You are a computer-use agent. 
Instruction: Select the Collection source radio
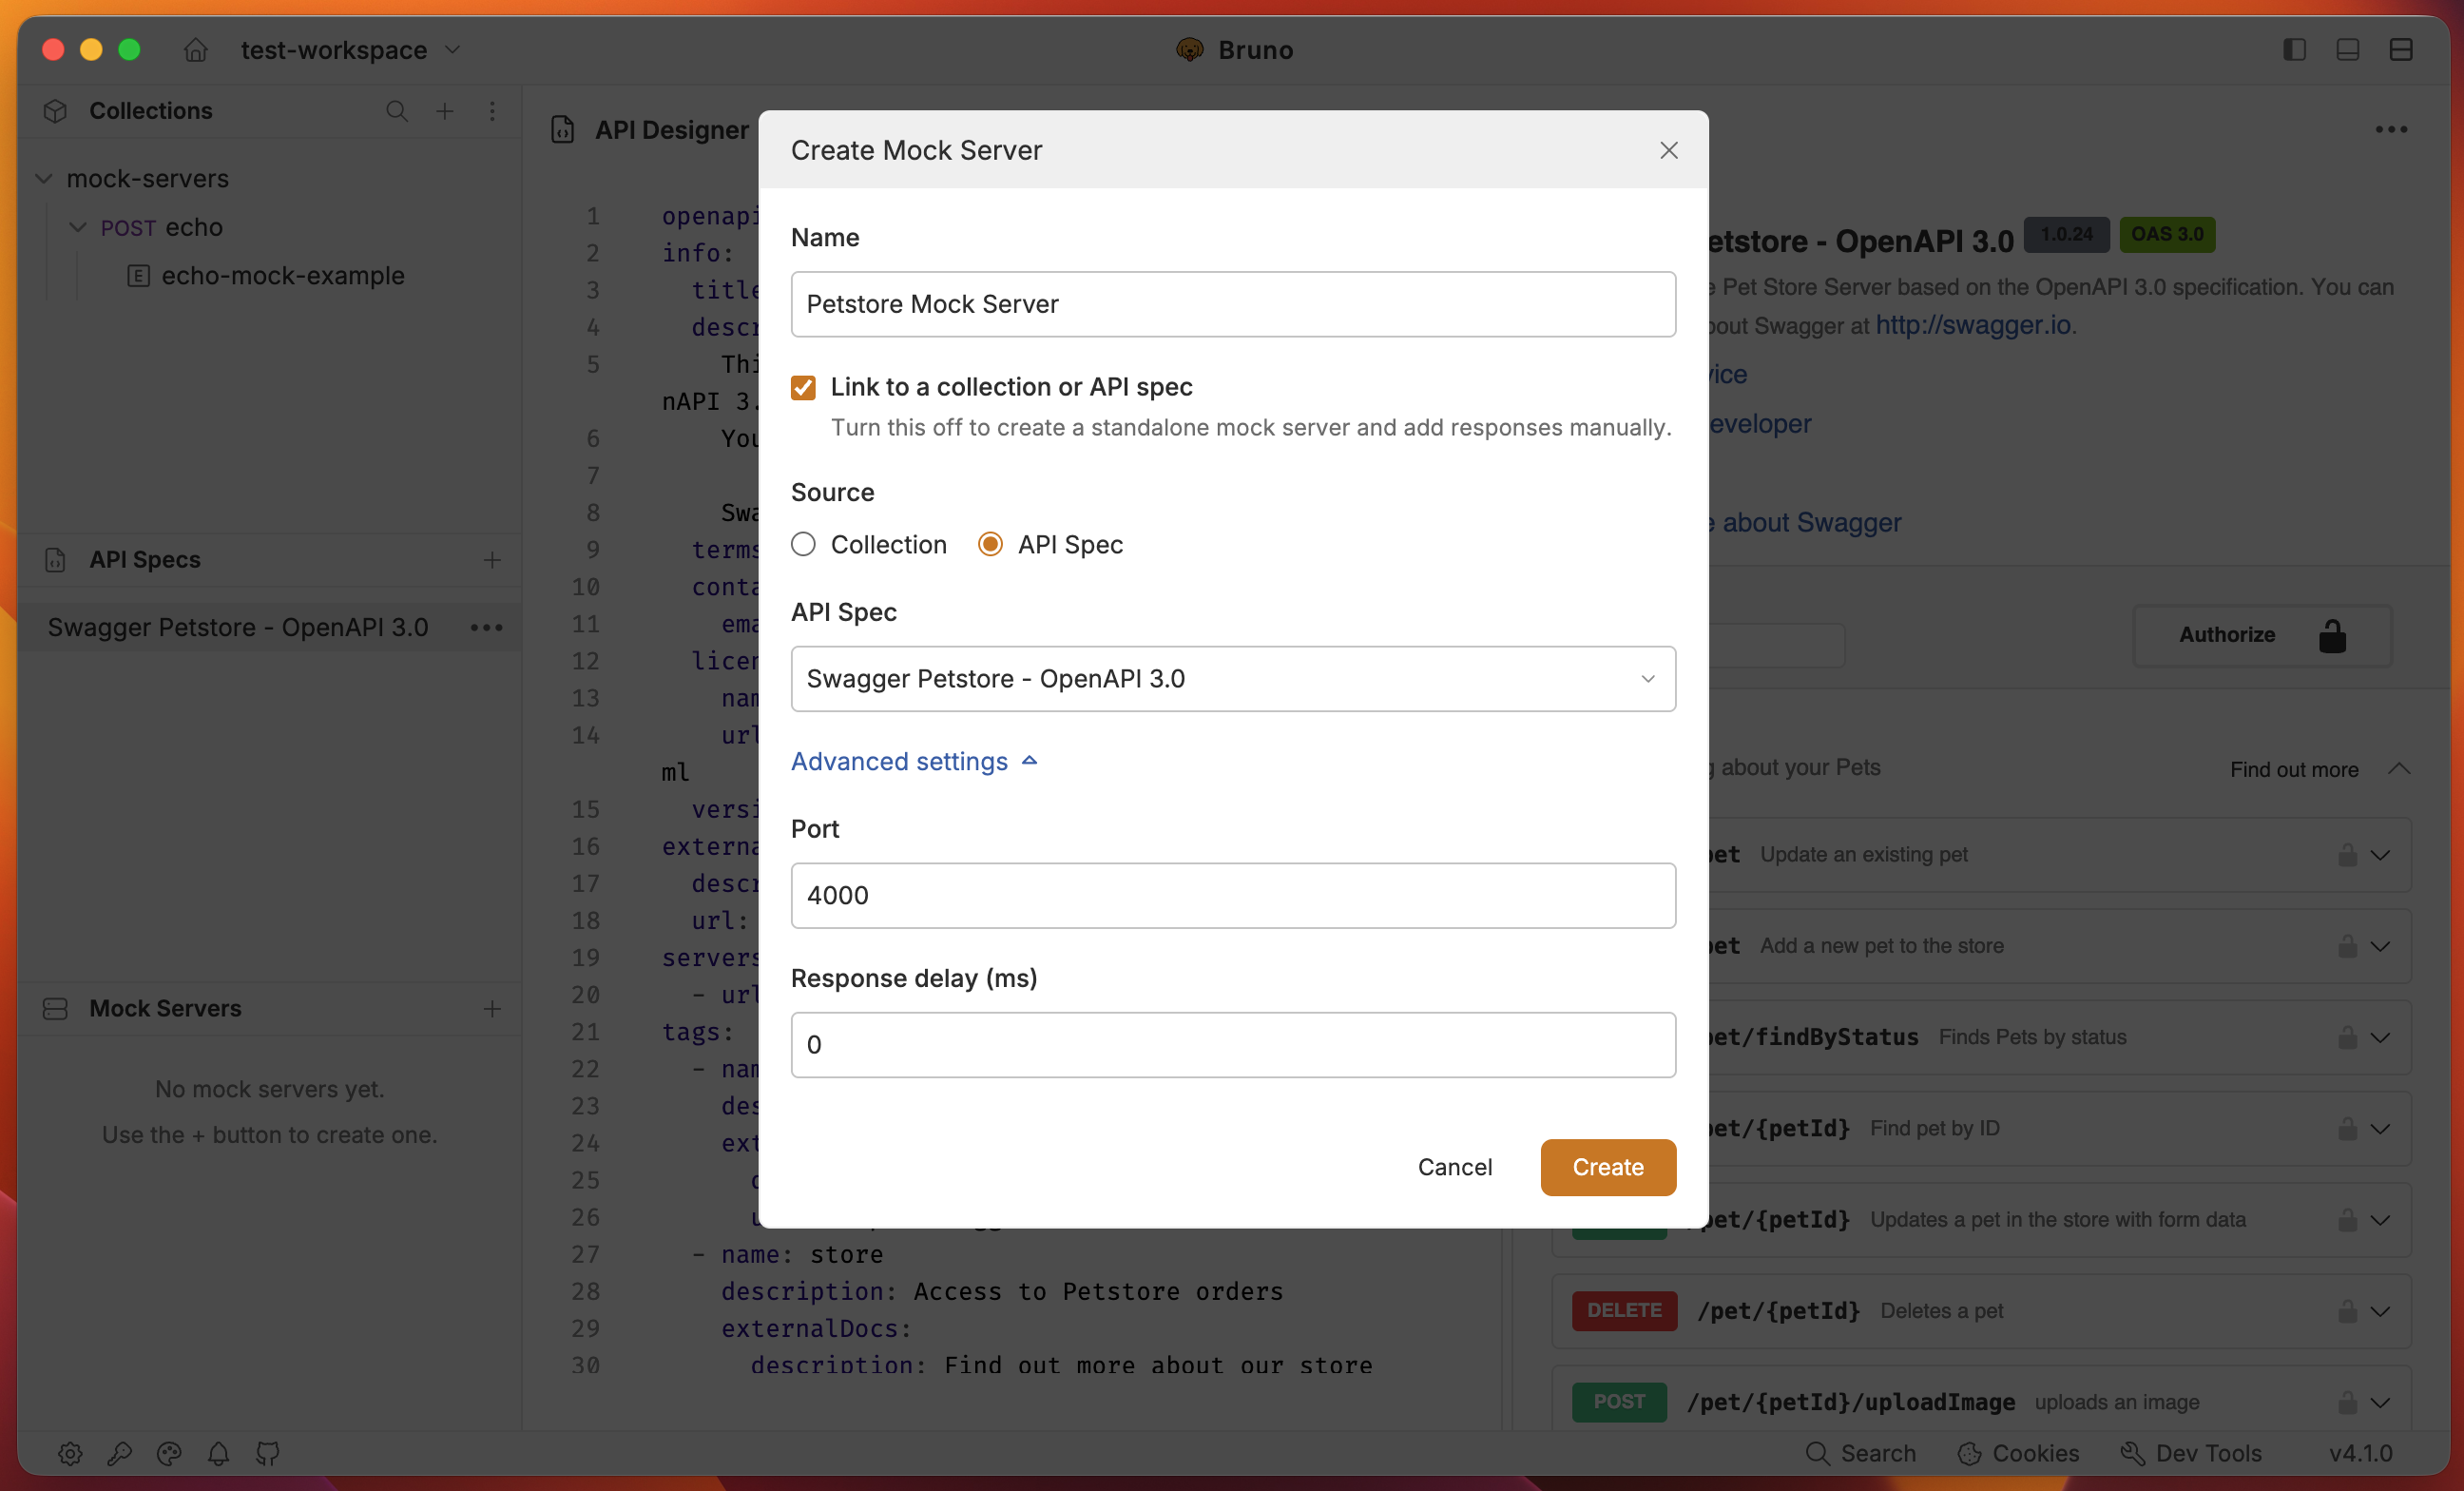coord(803,544)
